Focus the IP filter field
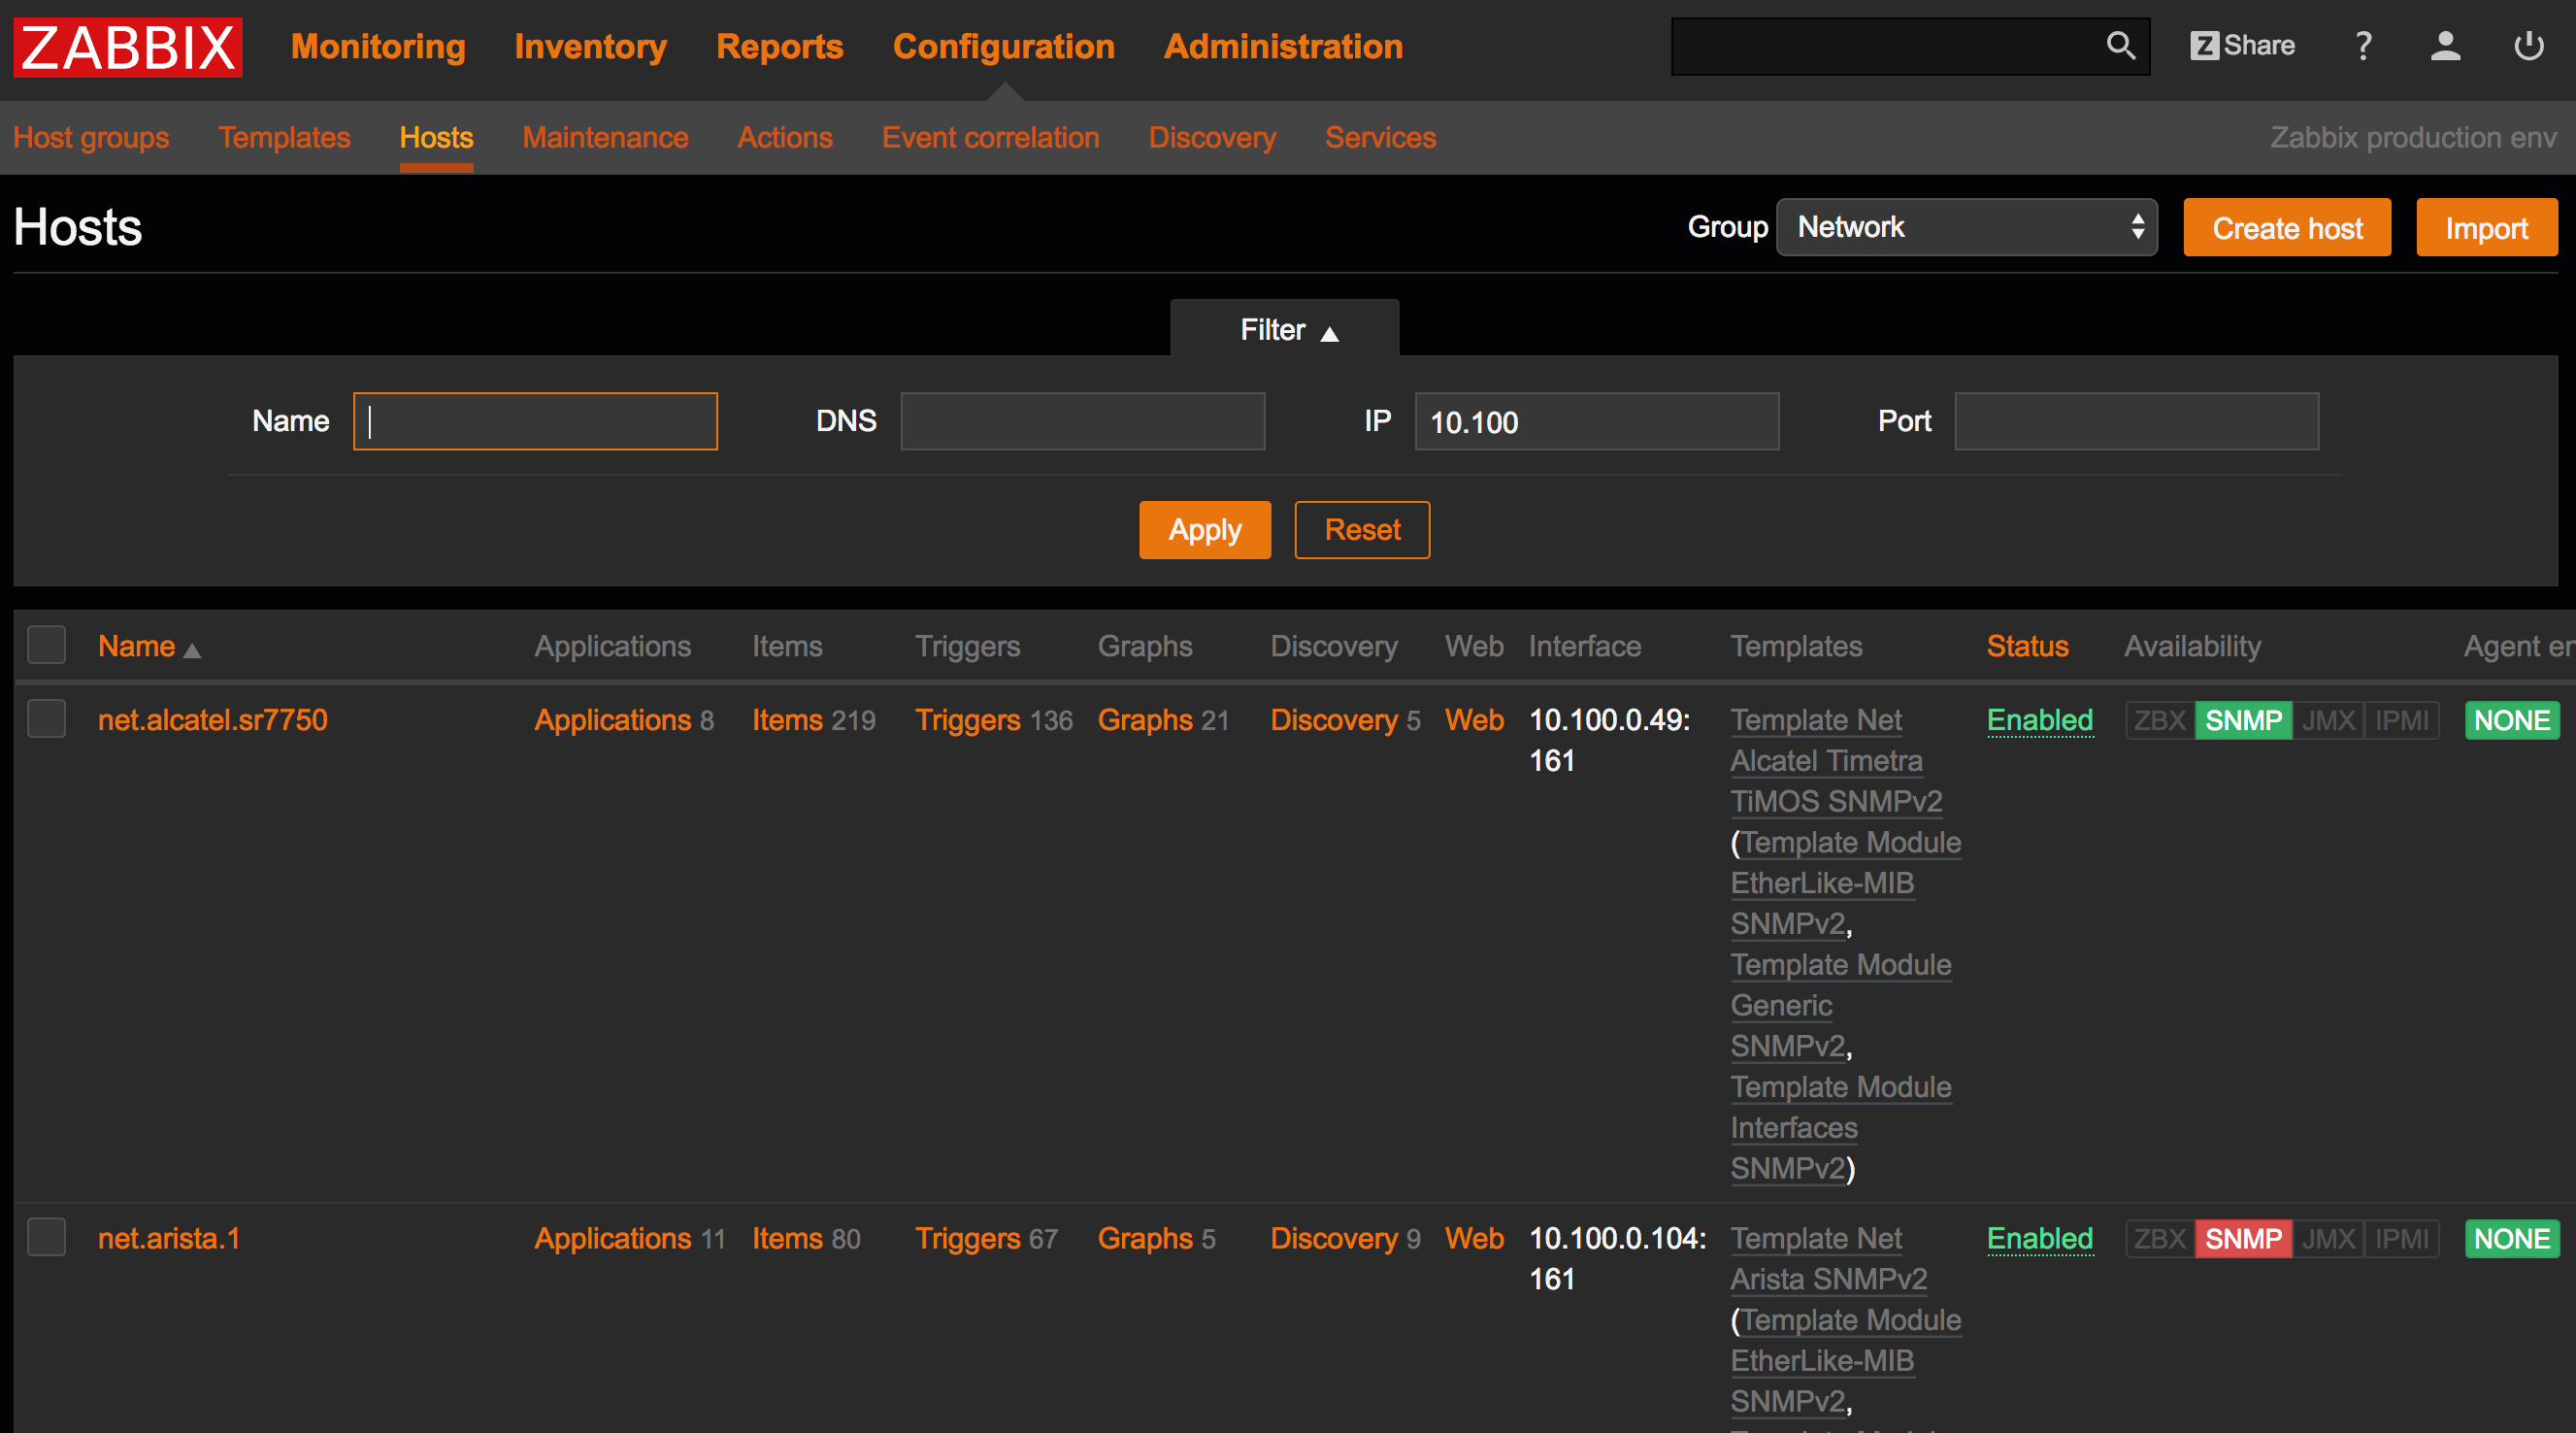 coord(1596,422)
